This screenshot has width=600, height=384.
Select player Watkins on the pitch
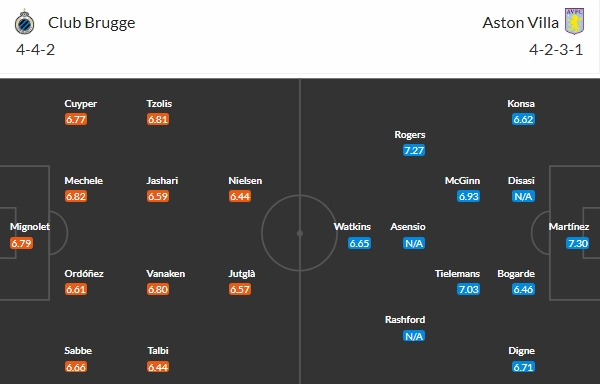[352, 227]
